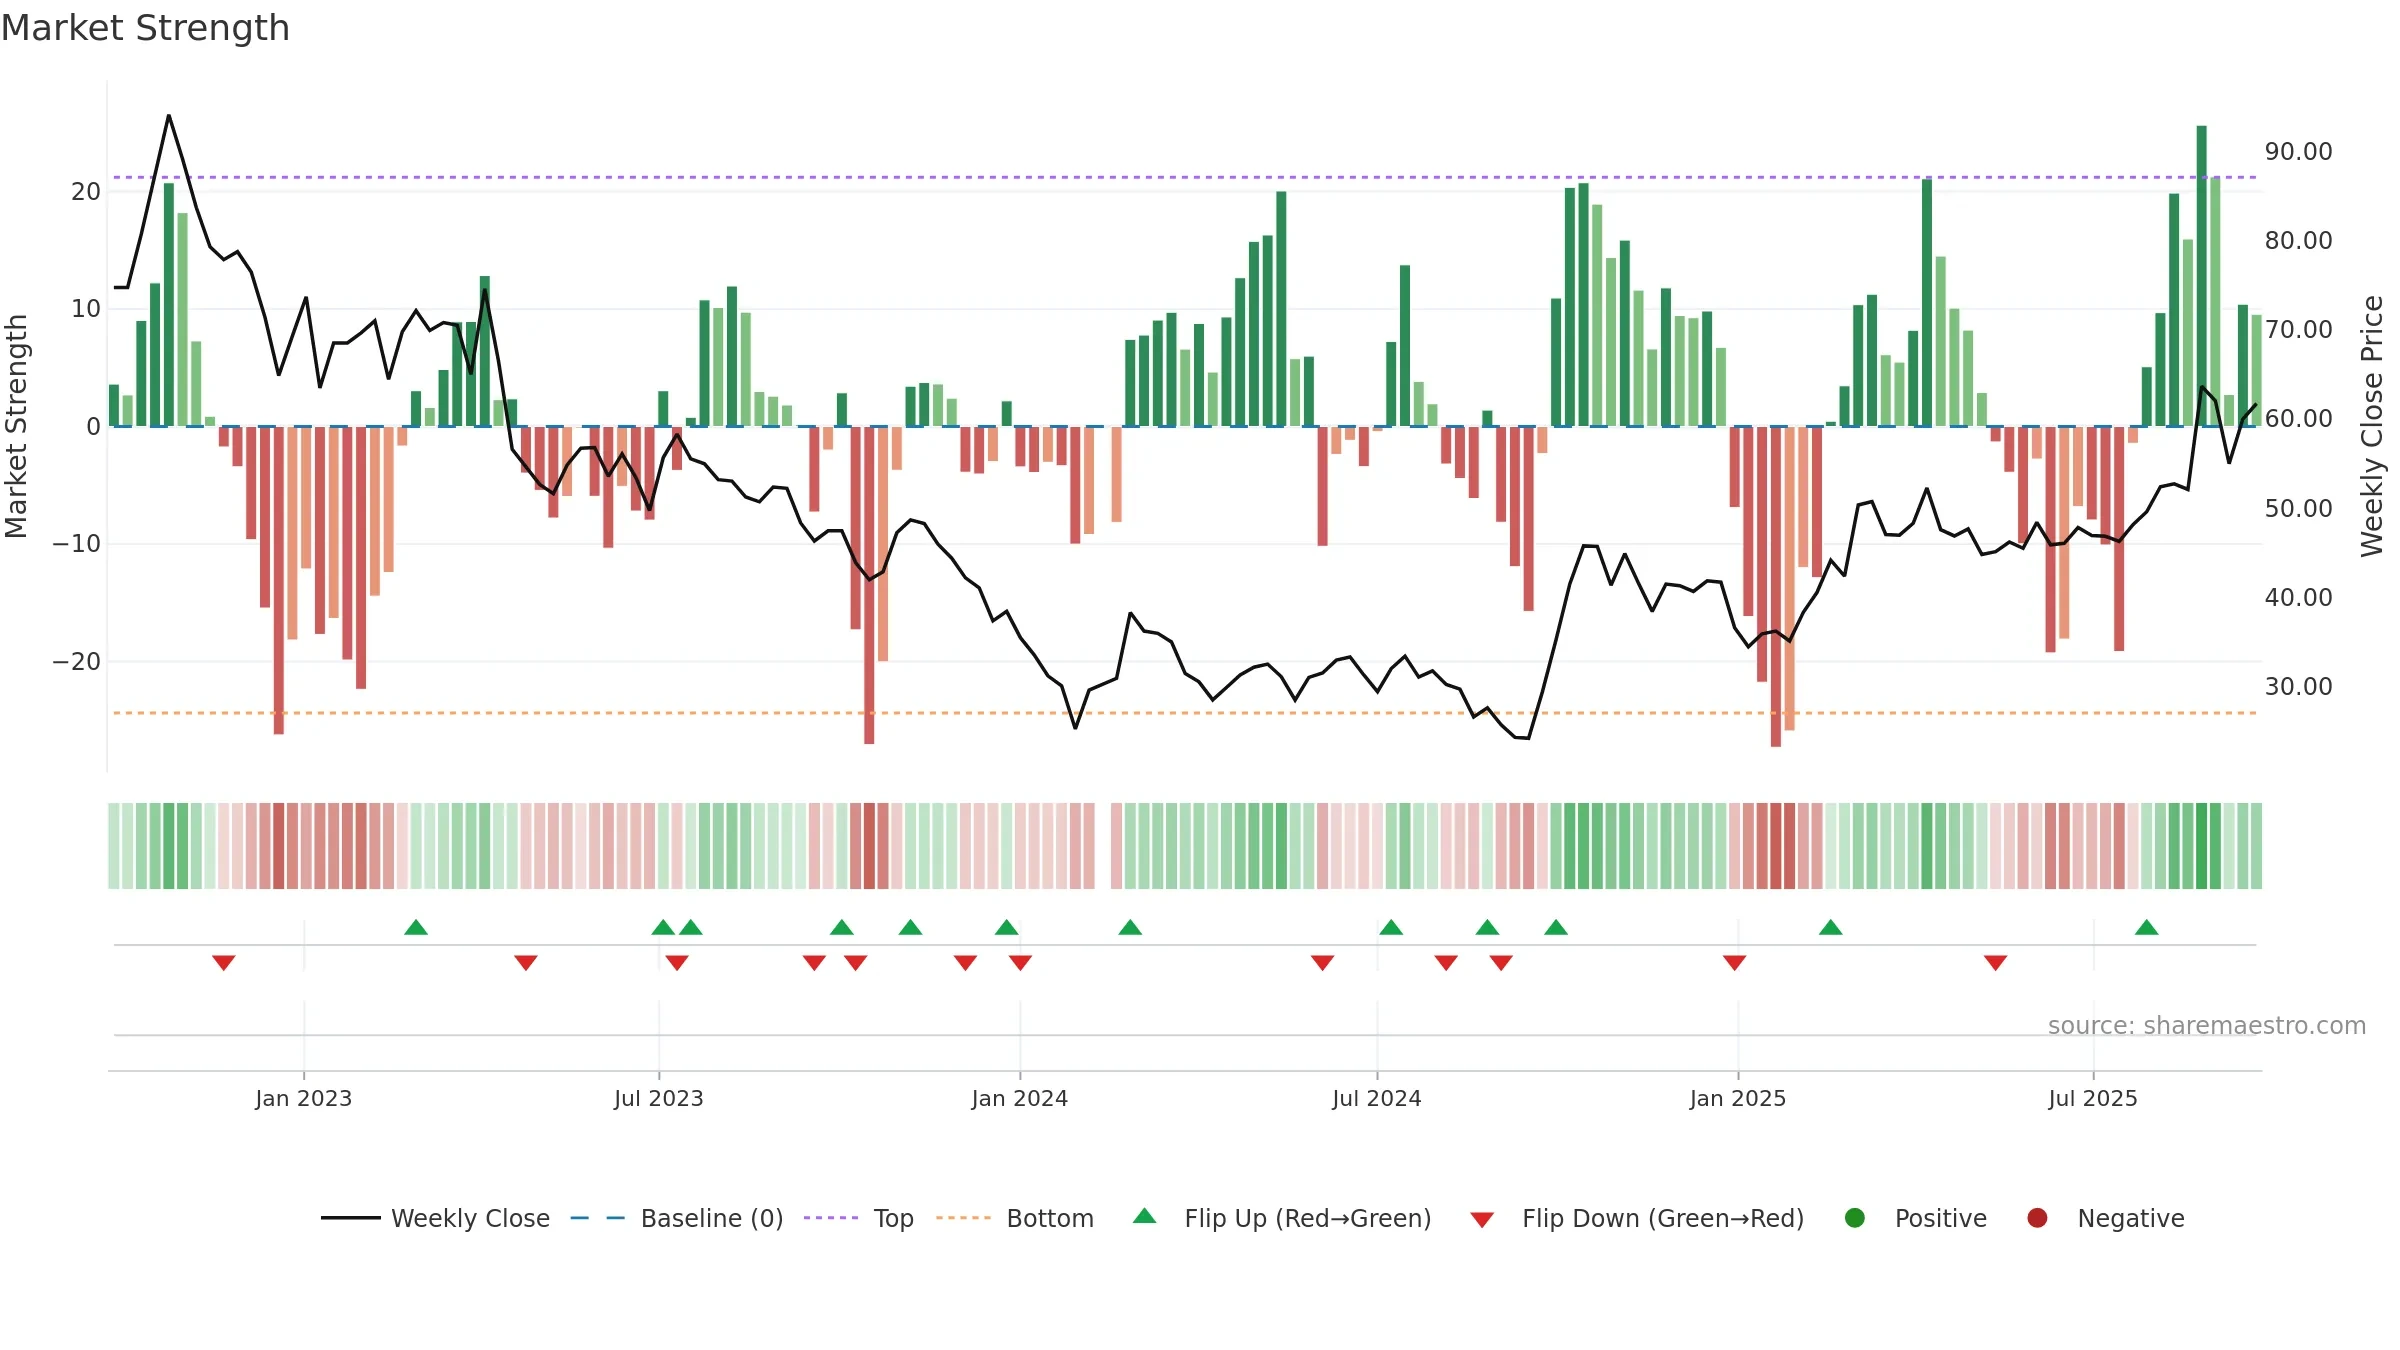The image size is (2400, 1350).
Task: Click the Weekly Close Price axis title
Action: pos(2372,426)
